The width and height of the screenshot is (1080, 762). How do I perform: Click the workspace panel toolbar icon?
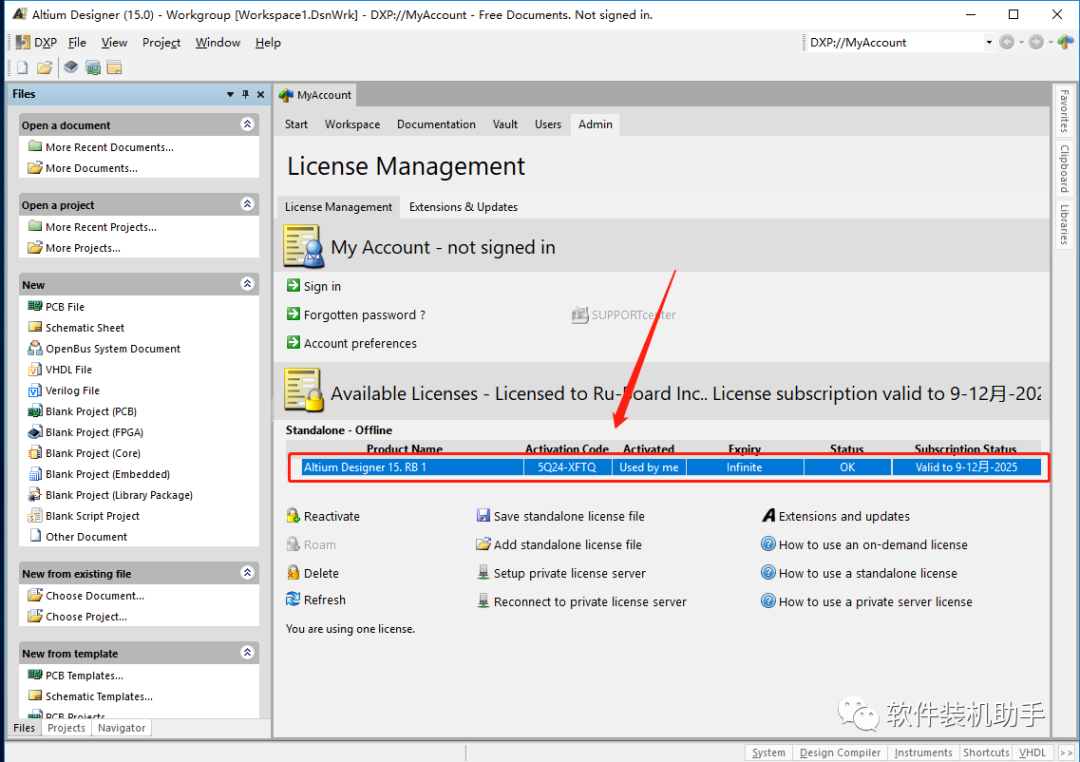point(114,68)
